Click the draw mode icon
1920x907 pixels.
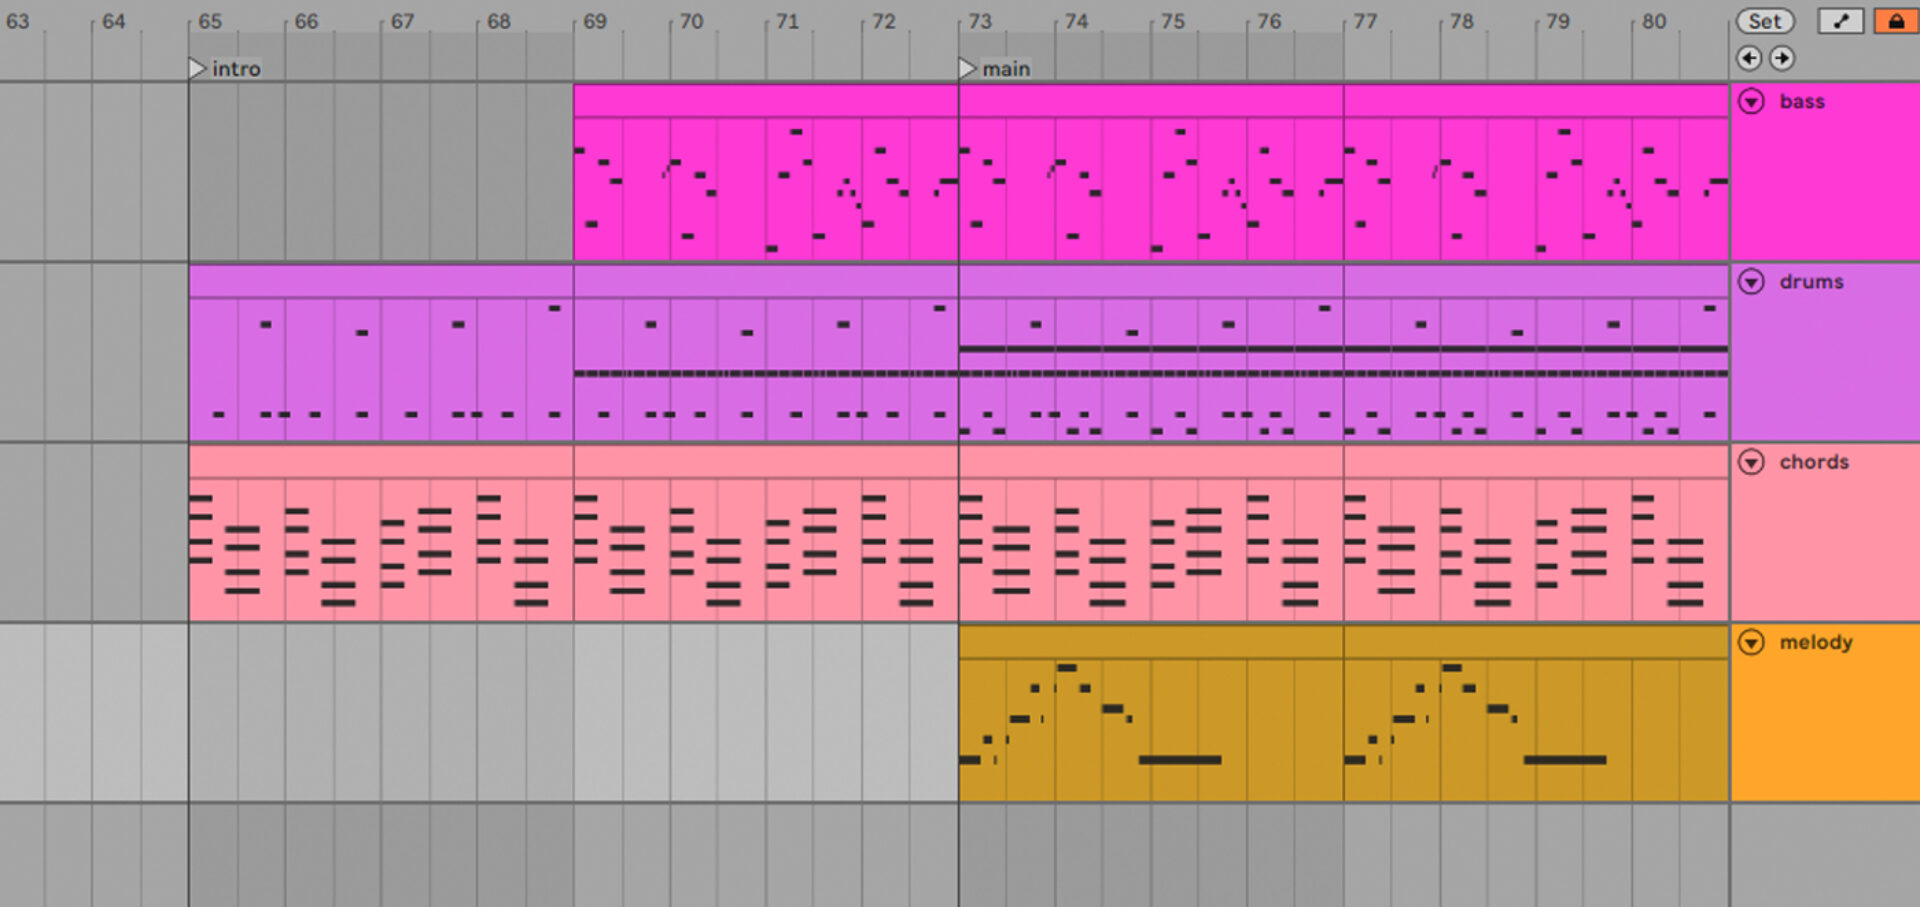tap(1840, 21)
